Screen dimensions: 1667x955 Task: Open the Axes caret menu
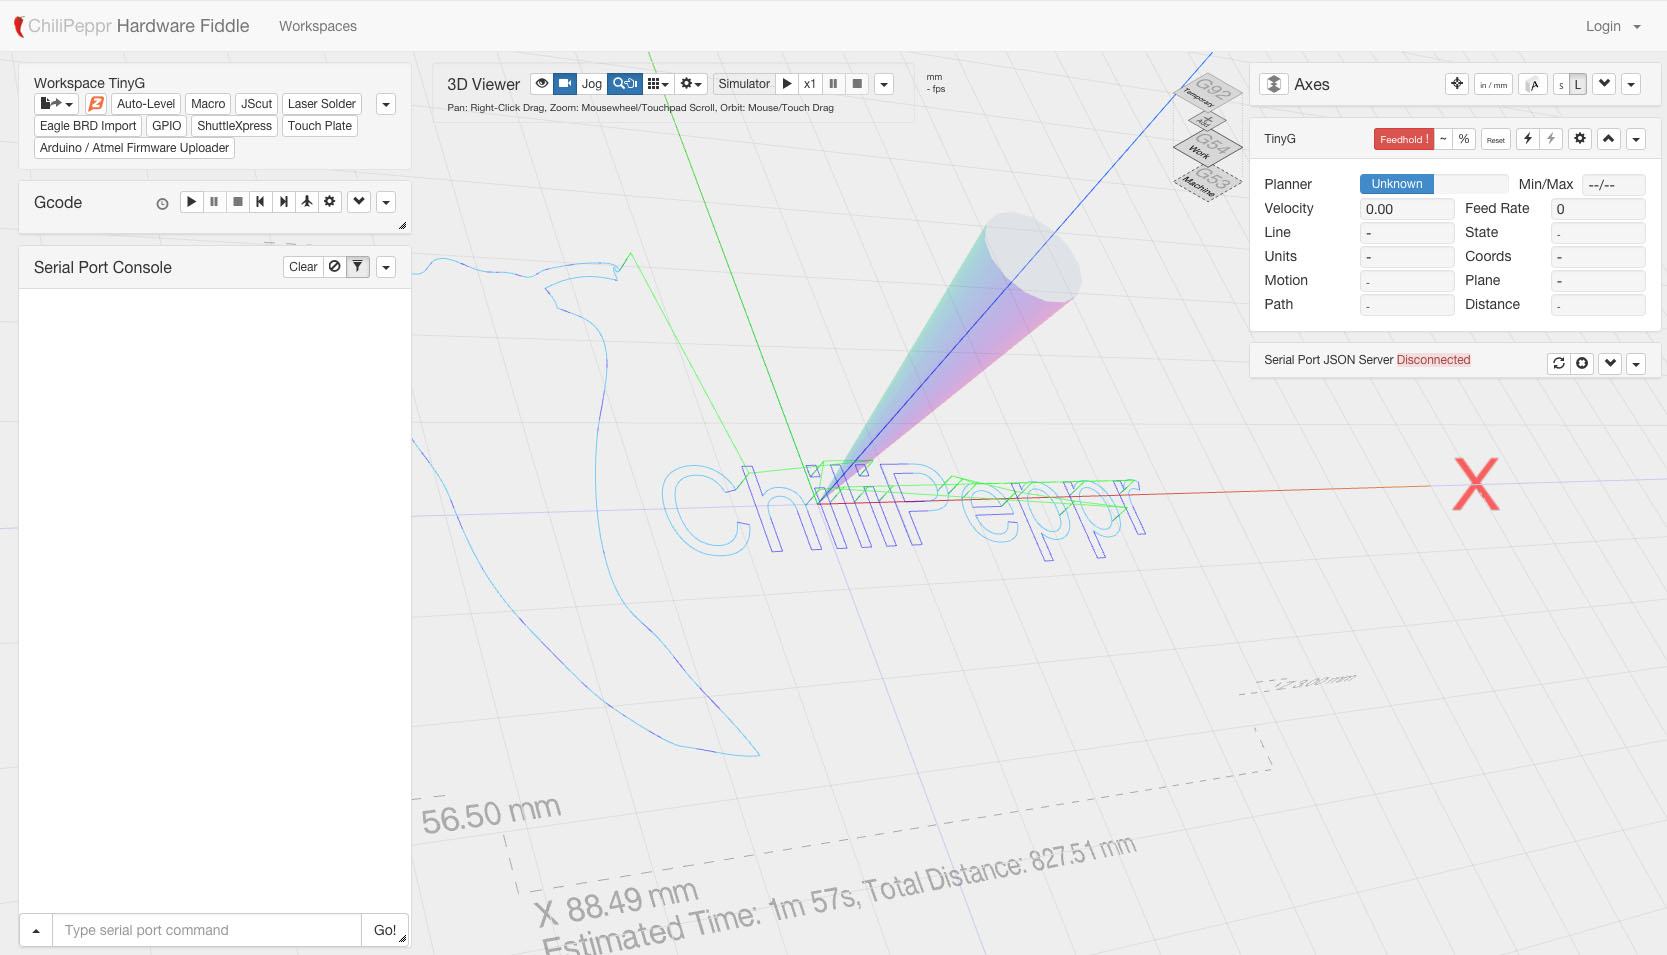(x=1631, y=84)
